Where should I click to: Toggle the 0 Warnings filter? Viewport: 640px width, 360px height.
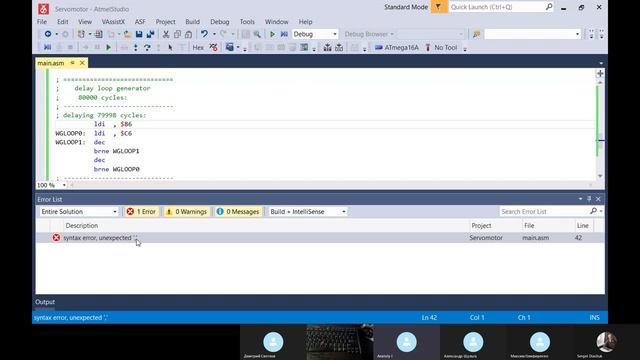pyautogui.click(x=186, y=211)
